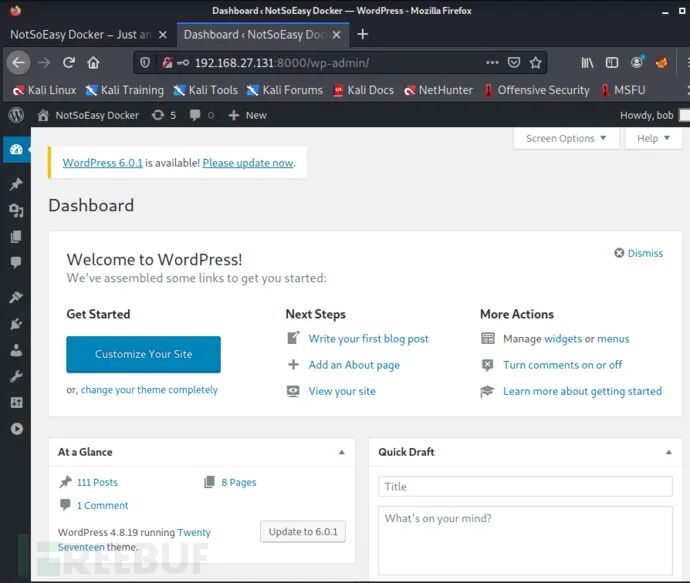Viewport: 690px width, 583px height.
Task: Bookmark this page with the star icon
Action: [x=536, y=63]
